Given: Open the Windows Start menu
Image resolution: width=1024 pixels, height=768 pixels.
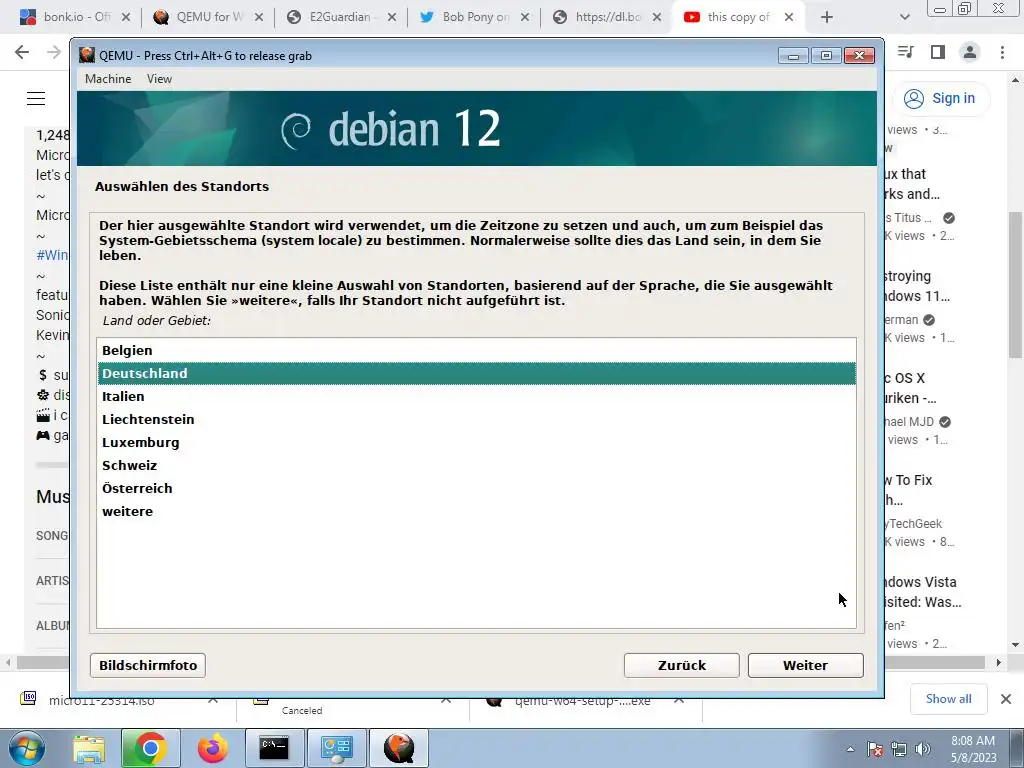Looking at the screenshot, I should 27,748.
